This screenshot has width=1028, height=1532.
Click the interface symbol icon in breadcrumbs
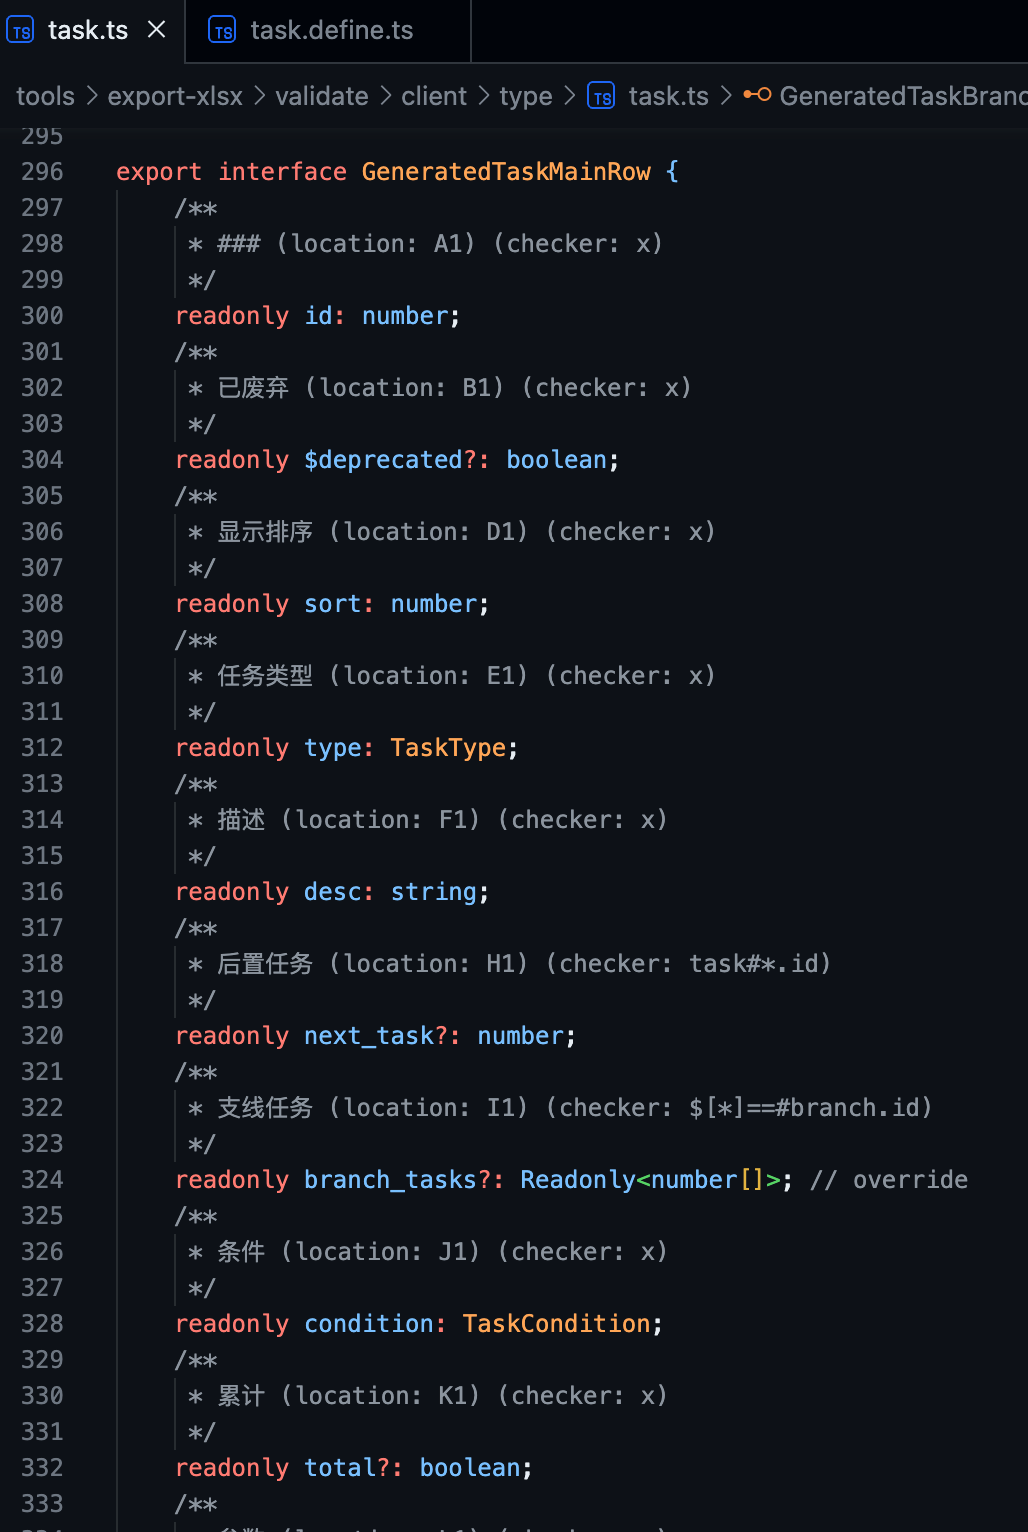pyautogui.click(x=757, y=95)
